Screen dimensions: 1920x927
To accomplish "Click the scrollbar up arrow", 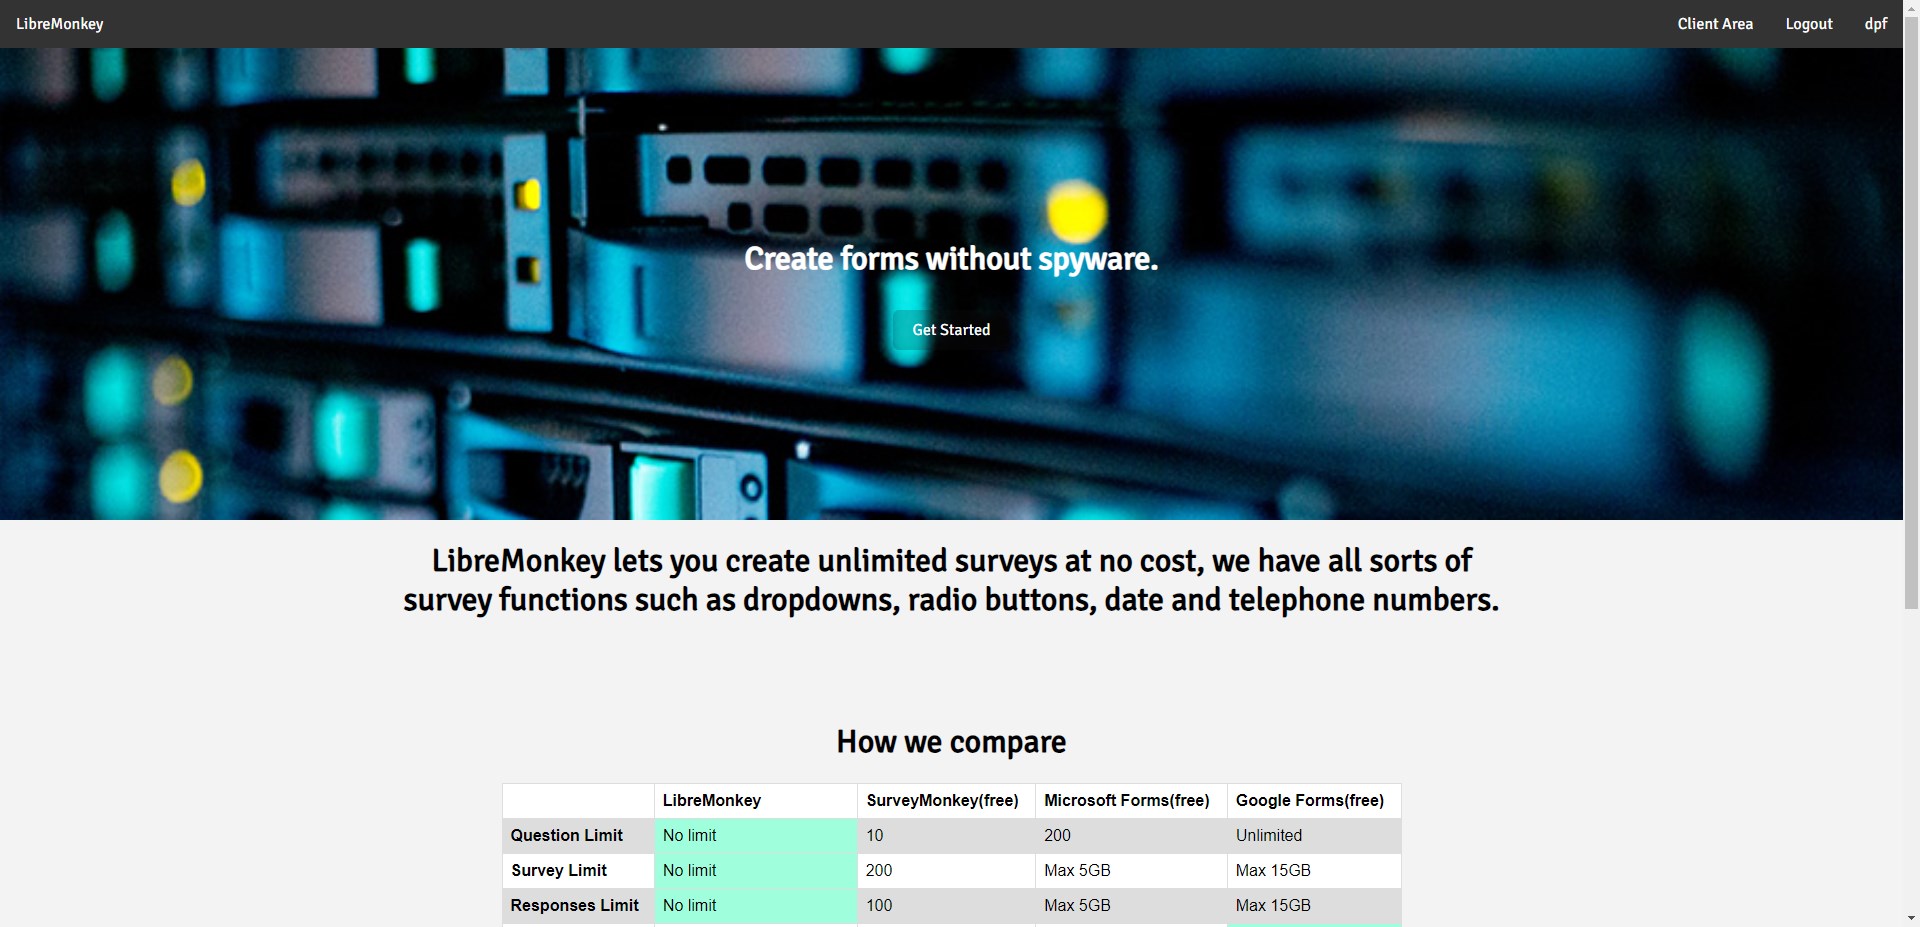I will coord(1911,8).
